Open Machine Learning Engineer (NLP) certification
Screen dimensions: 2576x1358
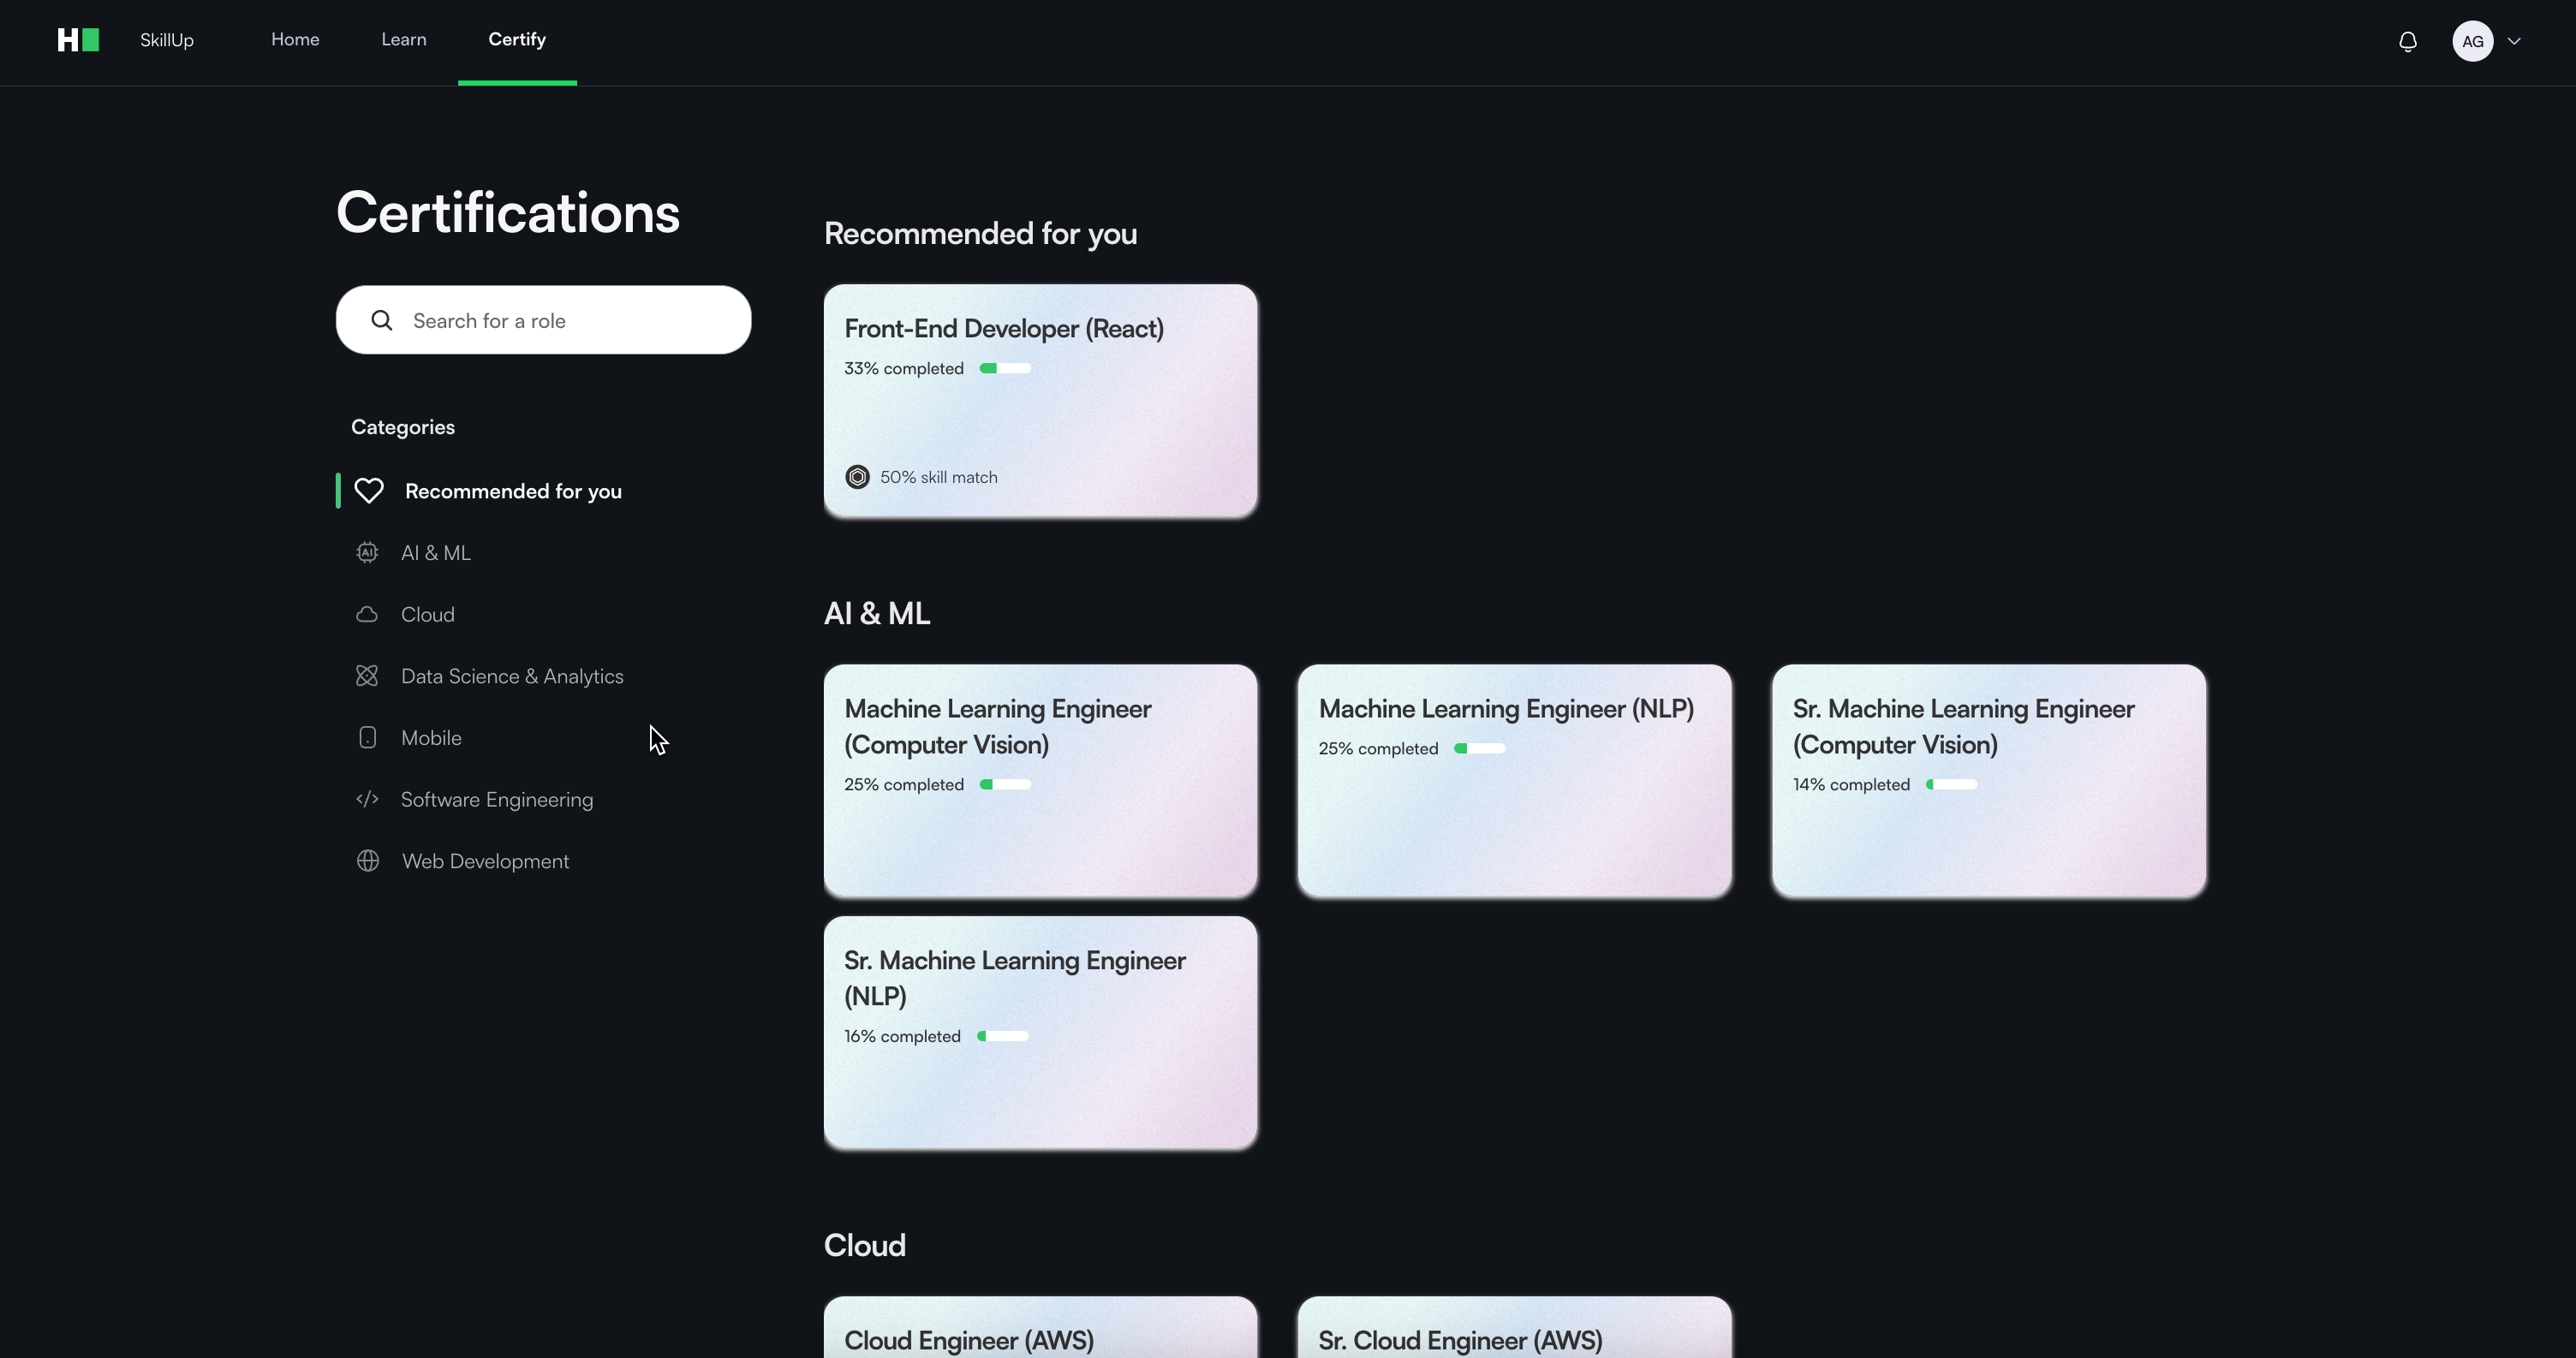tap(1514, 780)
